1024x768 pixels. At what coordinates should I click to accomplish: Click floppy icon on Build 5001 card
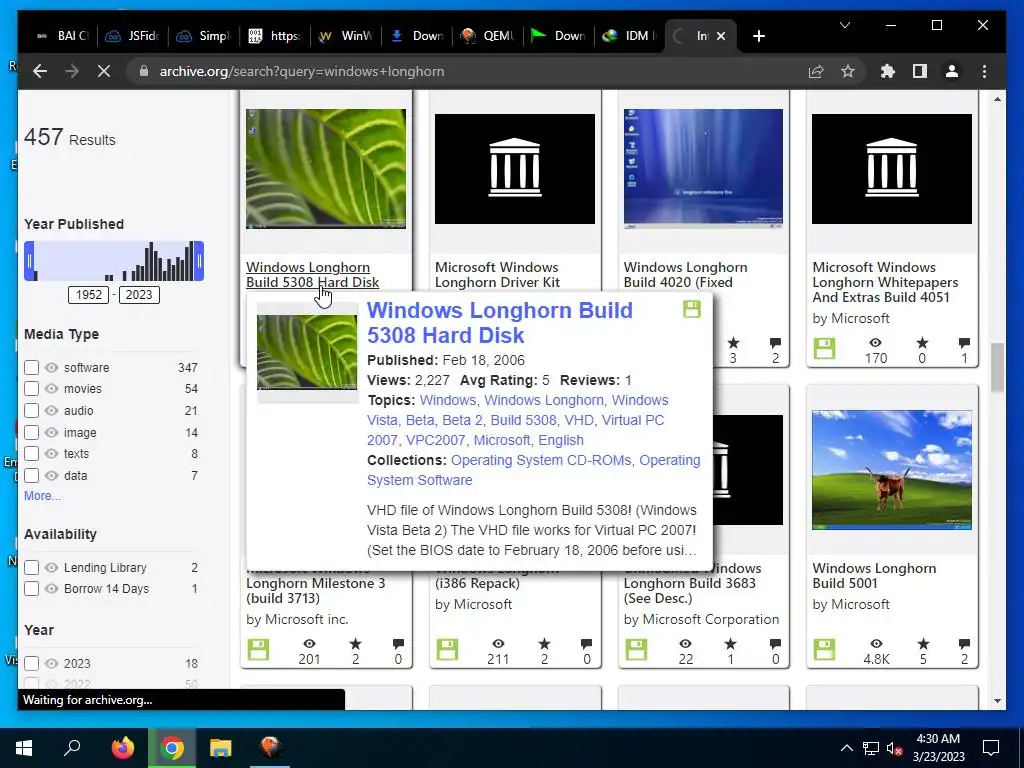(x=824, y=650)
